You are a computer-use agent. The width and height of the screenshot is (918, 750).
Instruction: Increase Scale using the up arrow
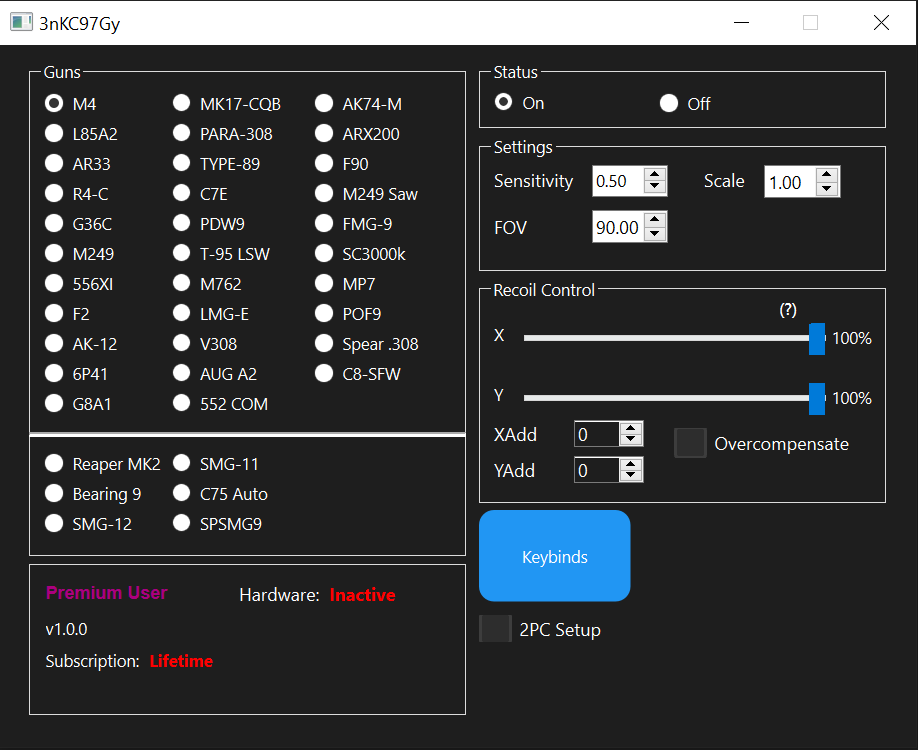[x=827, y=176]
